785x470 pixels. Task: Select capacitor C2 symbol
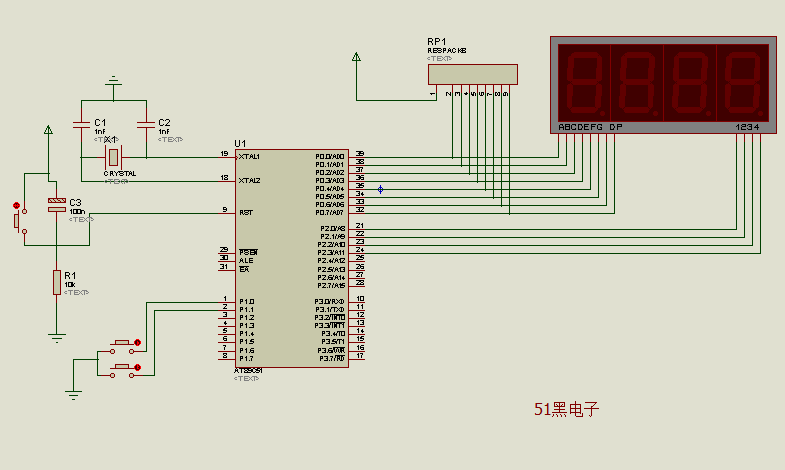coord(146,124)
